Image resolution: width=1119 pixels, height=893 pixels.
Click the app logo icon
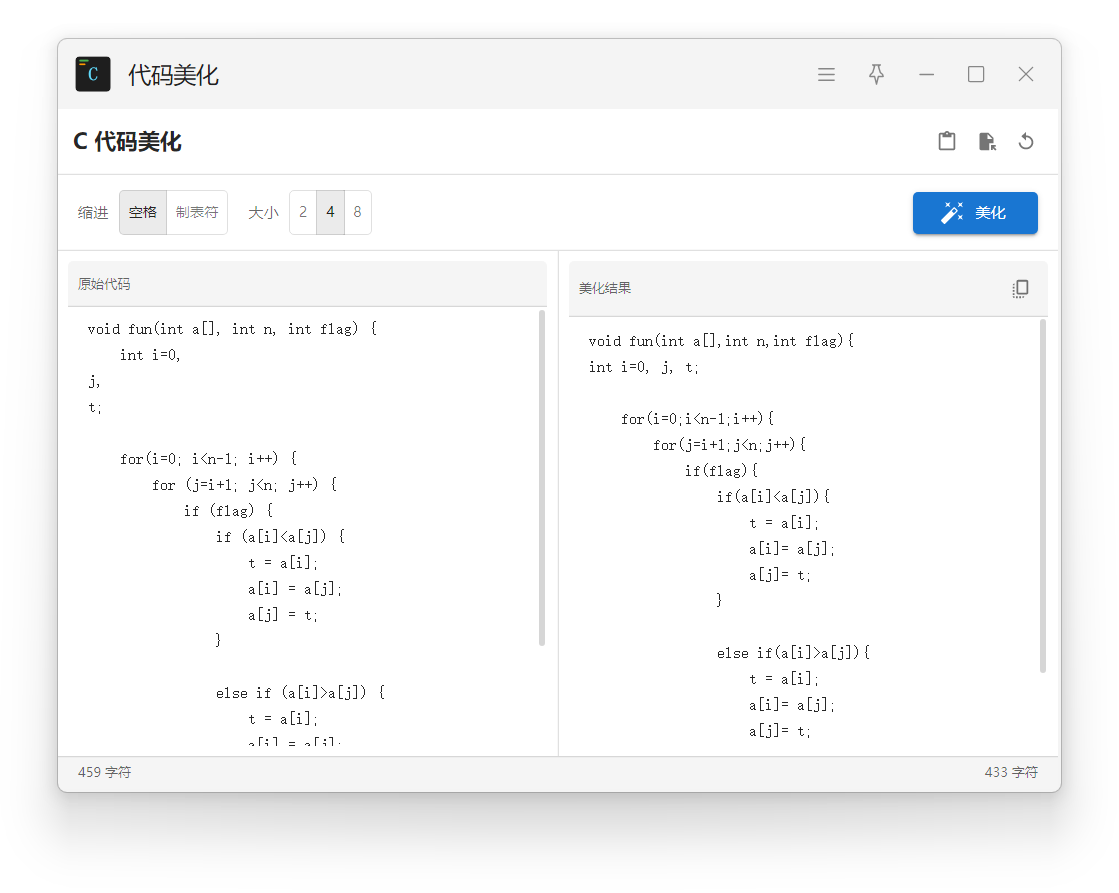[93, 75]
